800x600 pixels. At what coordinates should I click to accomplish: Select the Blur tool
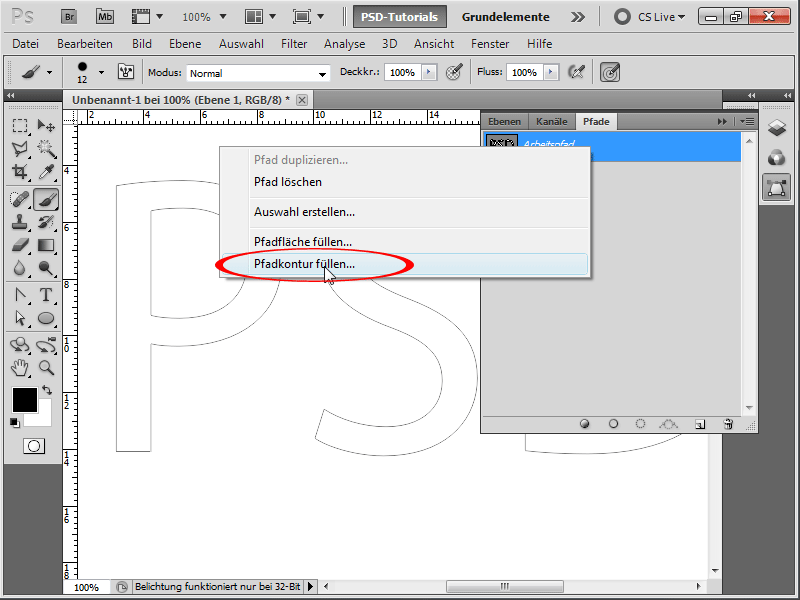click(20, 268)
